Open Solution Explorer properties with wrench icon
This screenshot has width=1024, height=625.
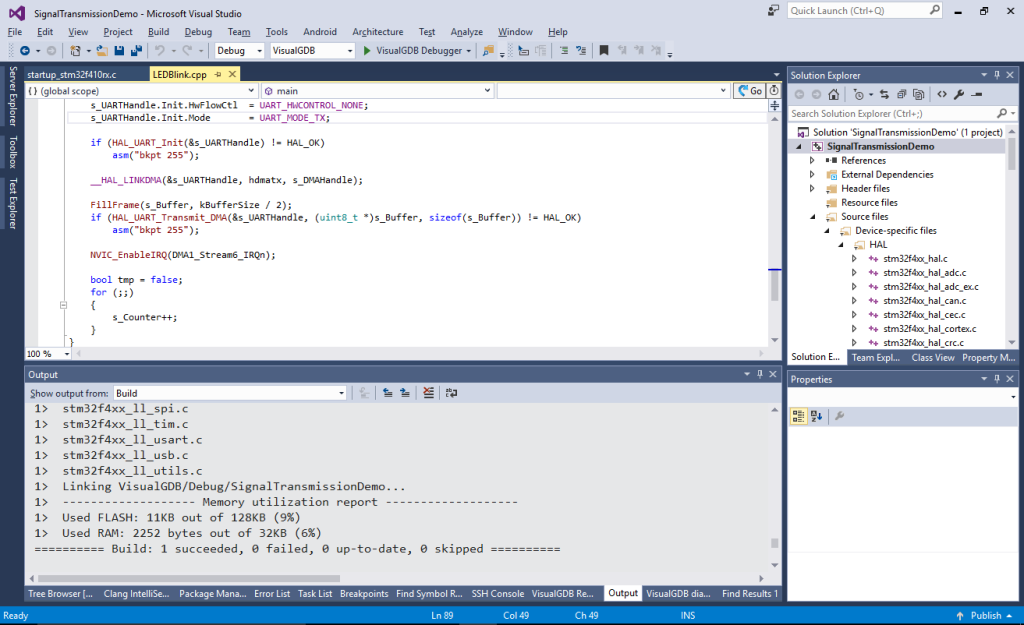click(x=960, y=96)
